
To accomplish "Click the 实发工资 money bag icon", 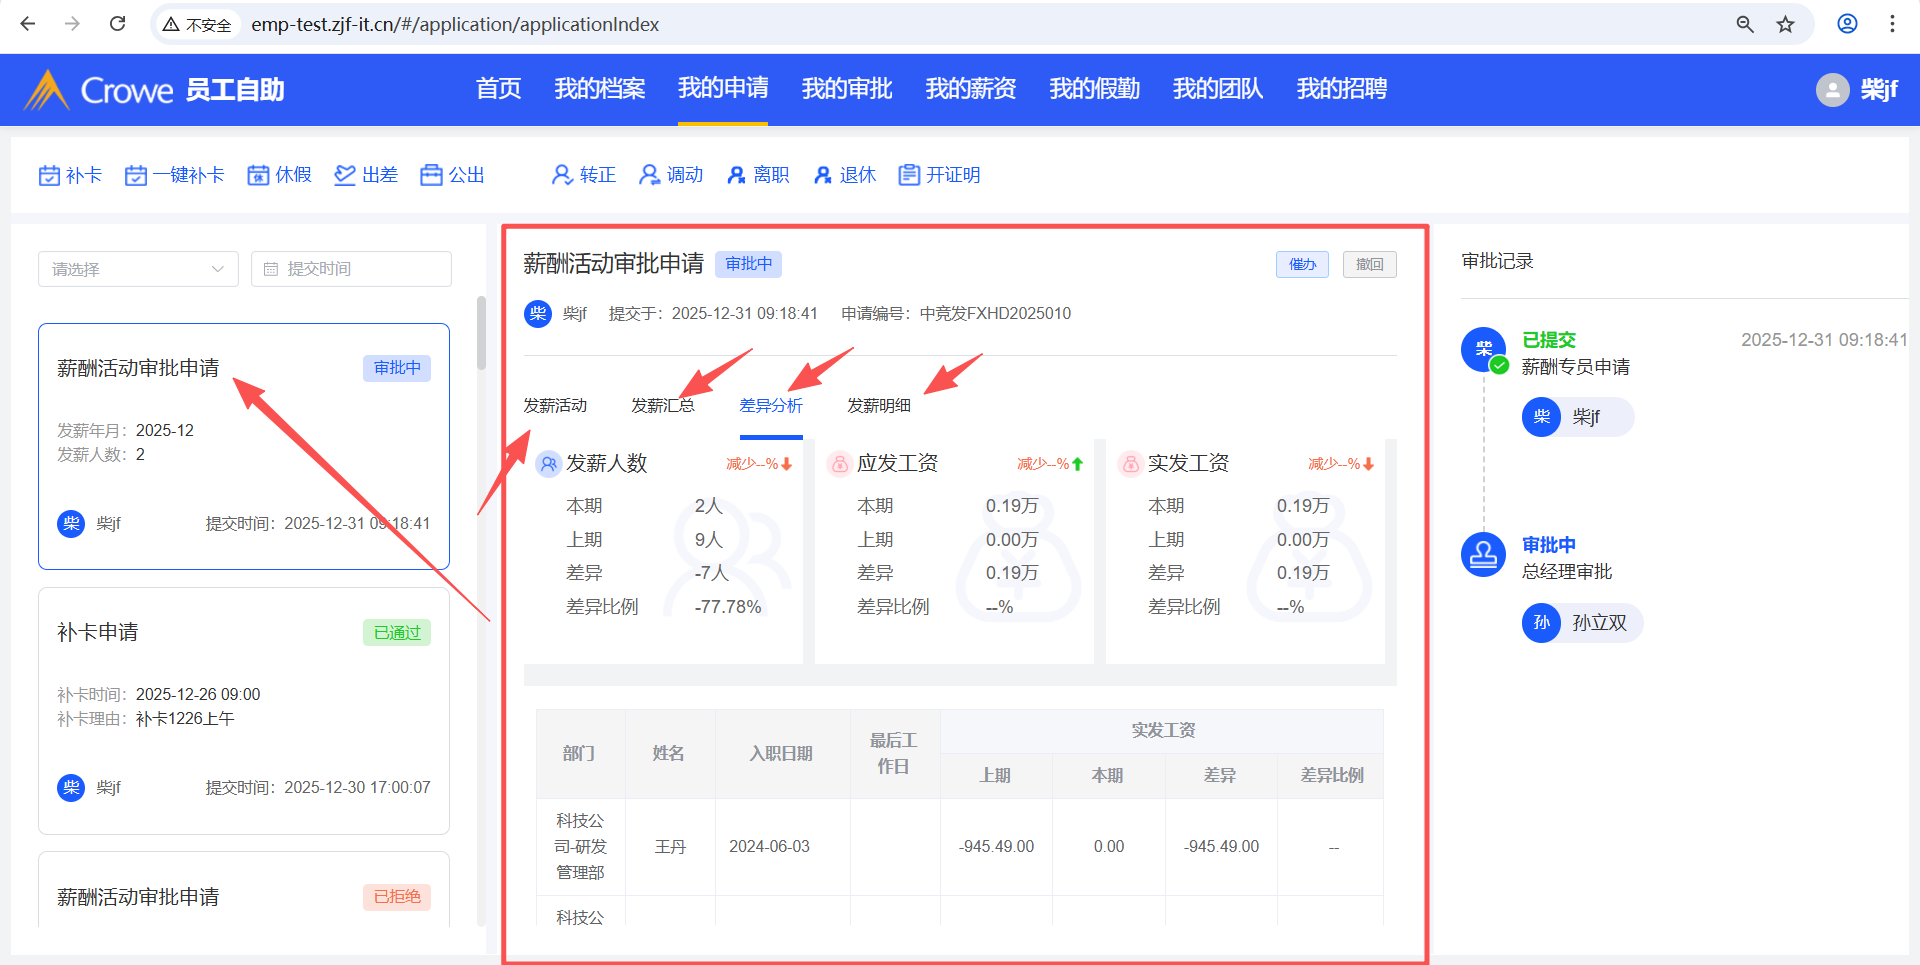I will pyautogui.click(x=1130, y=464).
